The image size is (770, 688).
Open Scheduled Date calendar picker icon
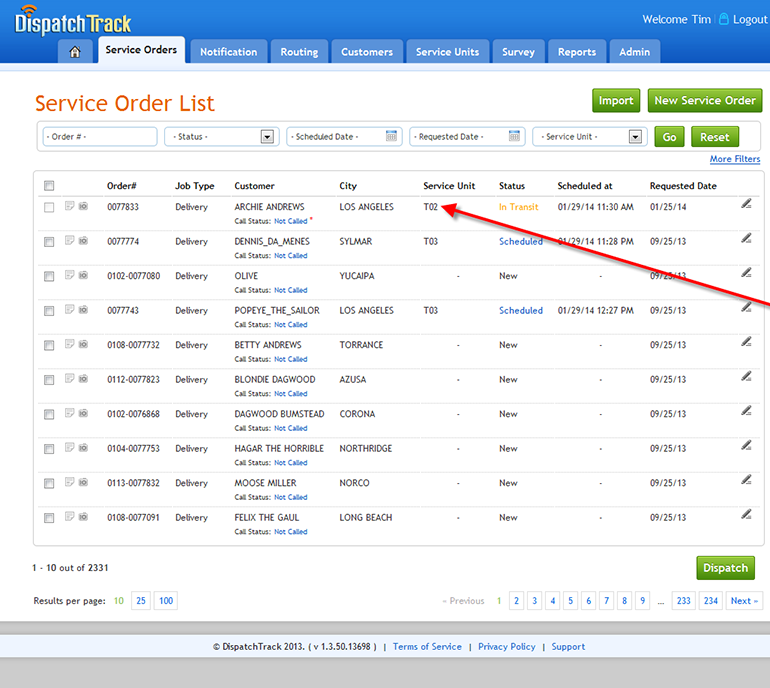(392, 137)
